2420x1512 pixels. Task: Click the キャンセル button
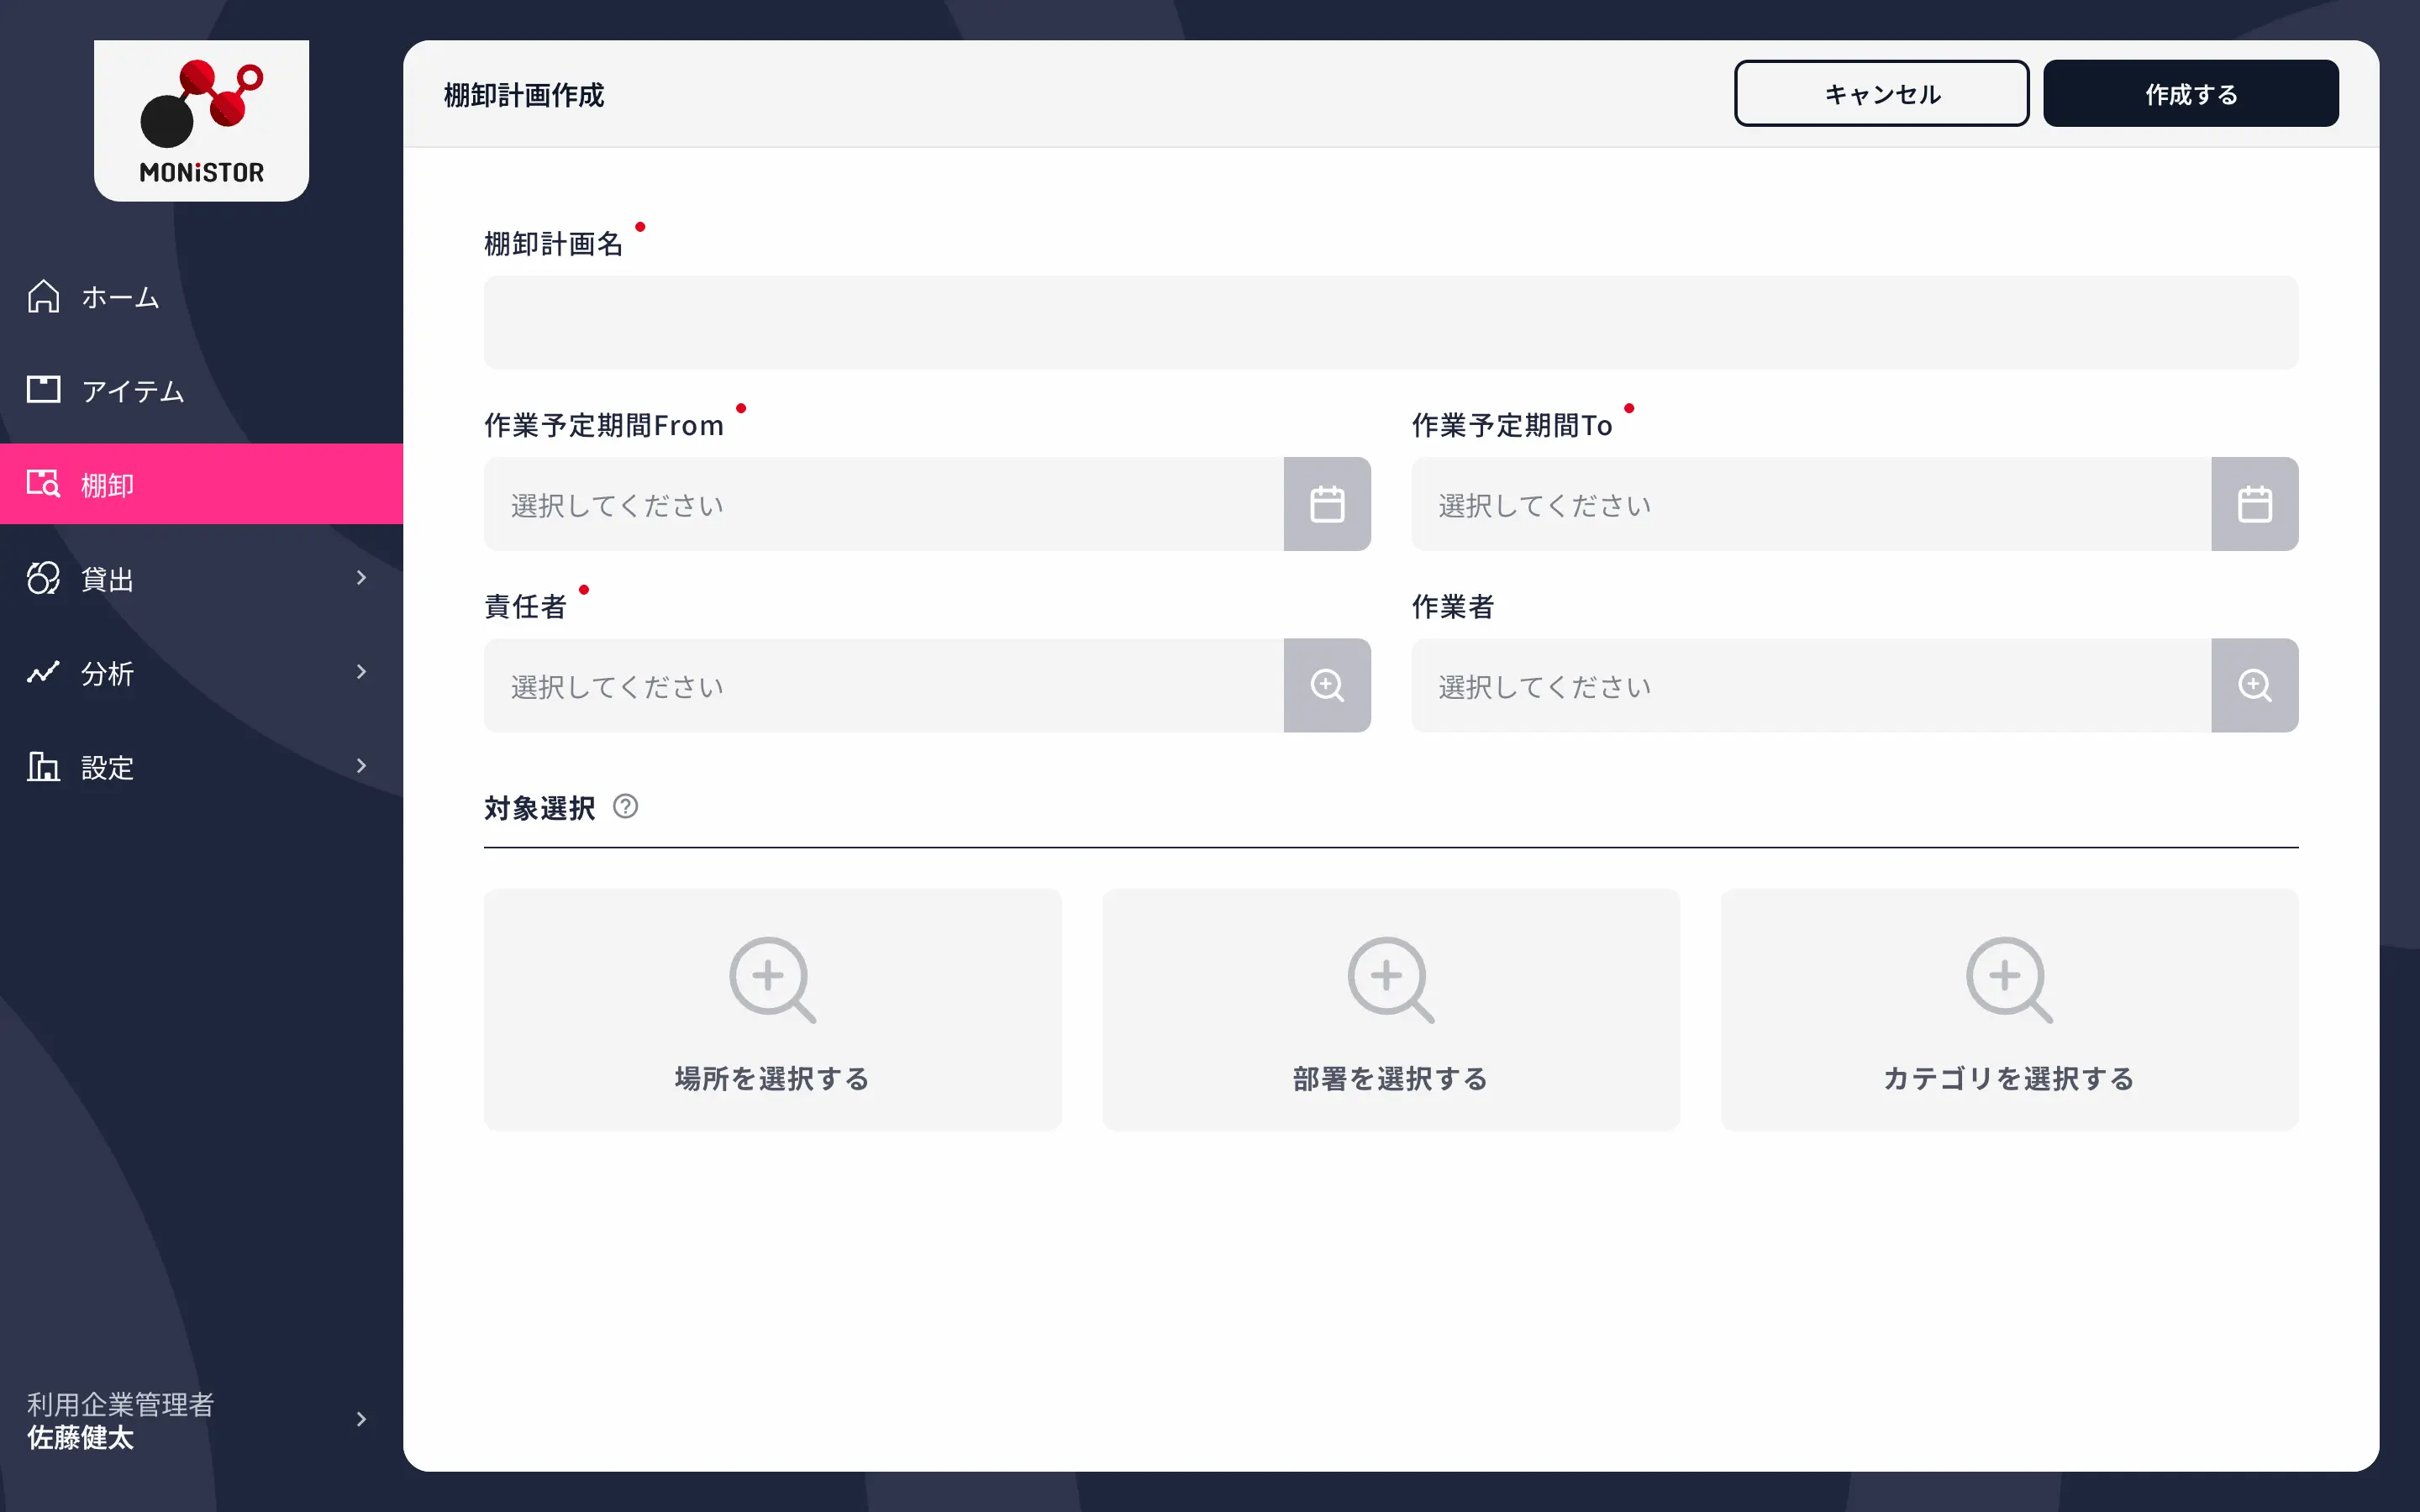pos(1881,94)
